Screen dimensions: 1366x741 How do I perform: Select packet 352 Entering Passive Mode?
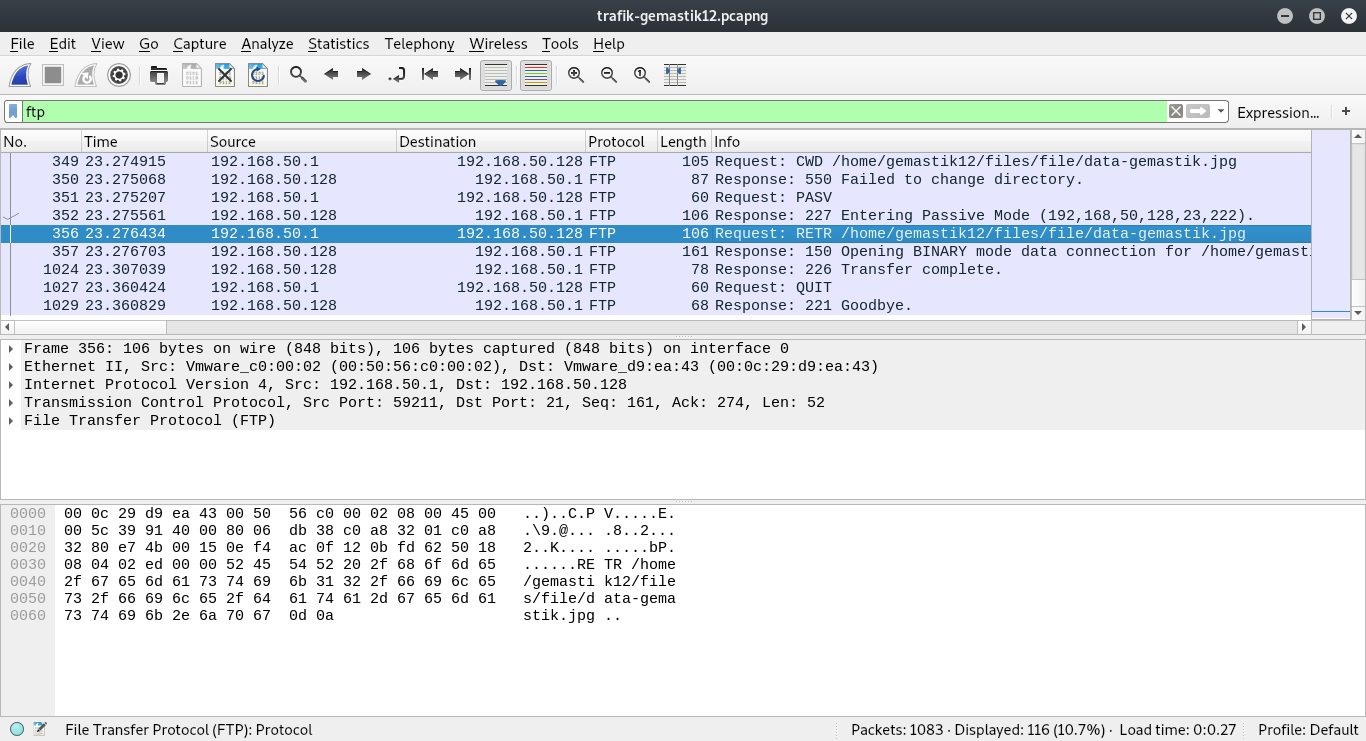coord(655,215)
